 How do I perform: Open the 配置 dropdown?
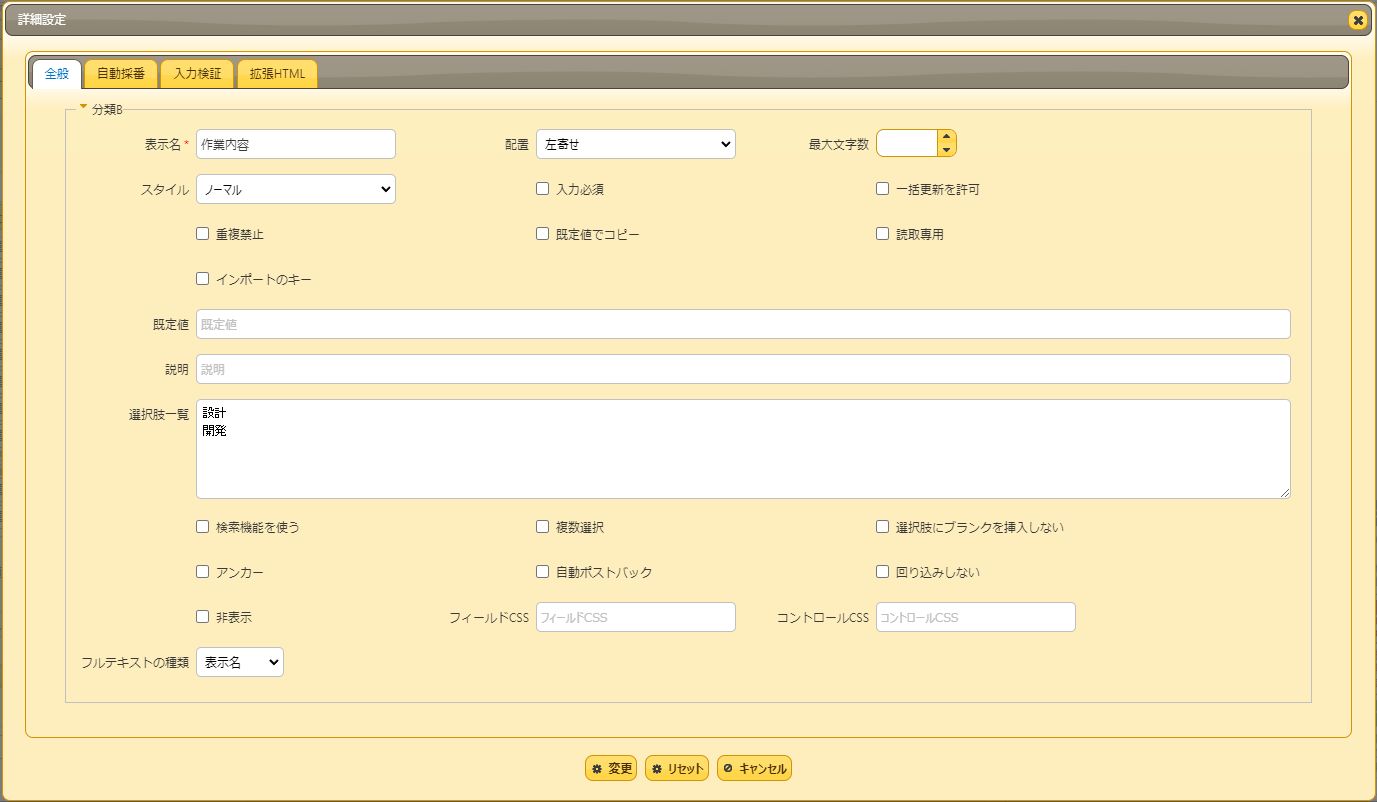pyautogui.click(x=636, y=144)
